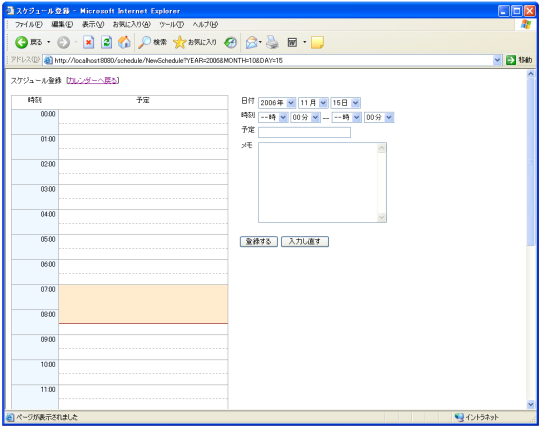Click the page vertical scrollbar down arrow
This screenshot has width=540, height=428.
[x=530, y=404]
